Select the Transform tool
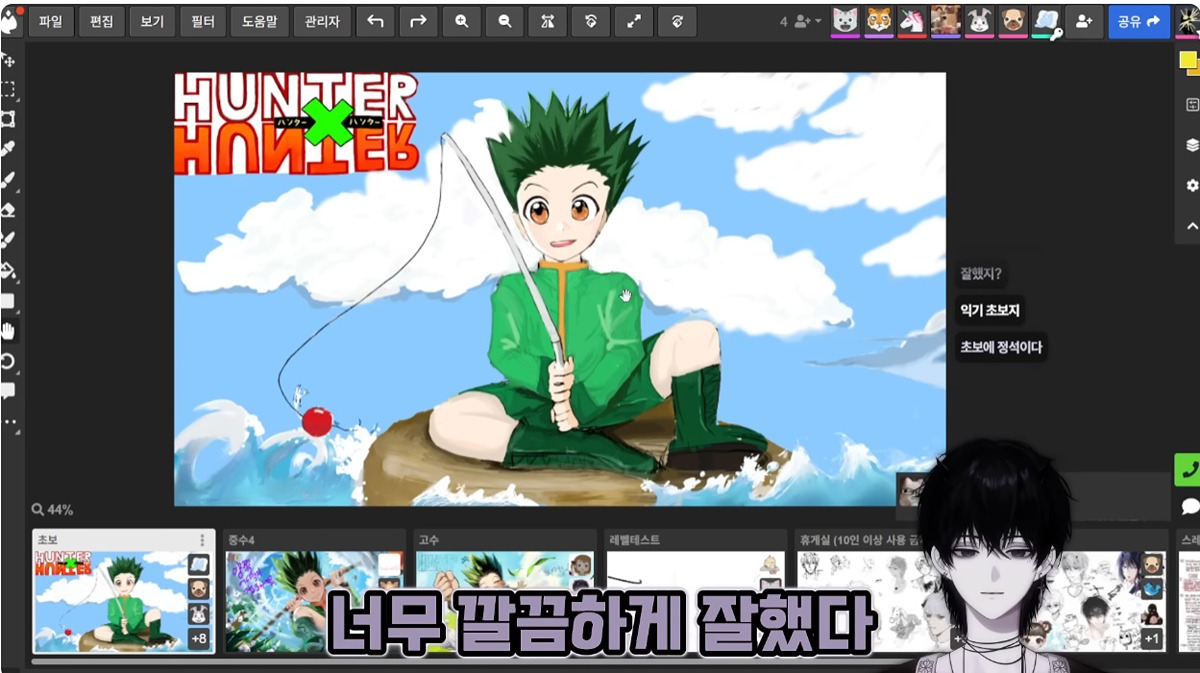1200x673 pixels. pyautogui.click(x=8, y=119)
